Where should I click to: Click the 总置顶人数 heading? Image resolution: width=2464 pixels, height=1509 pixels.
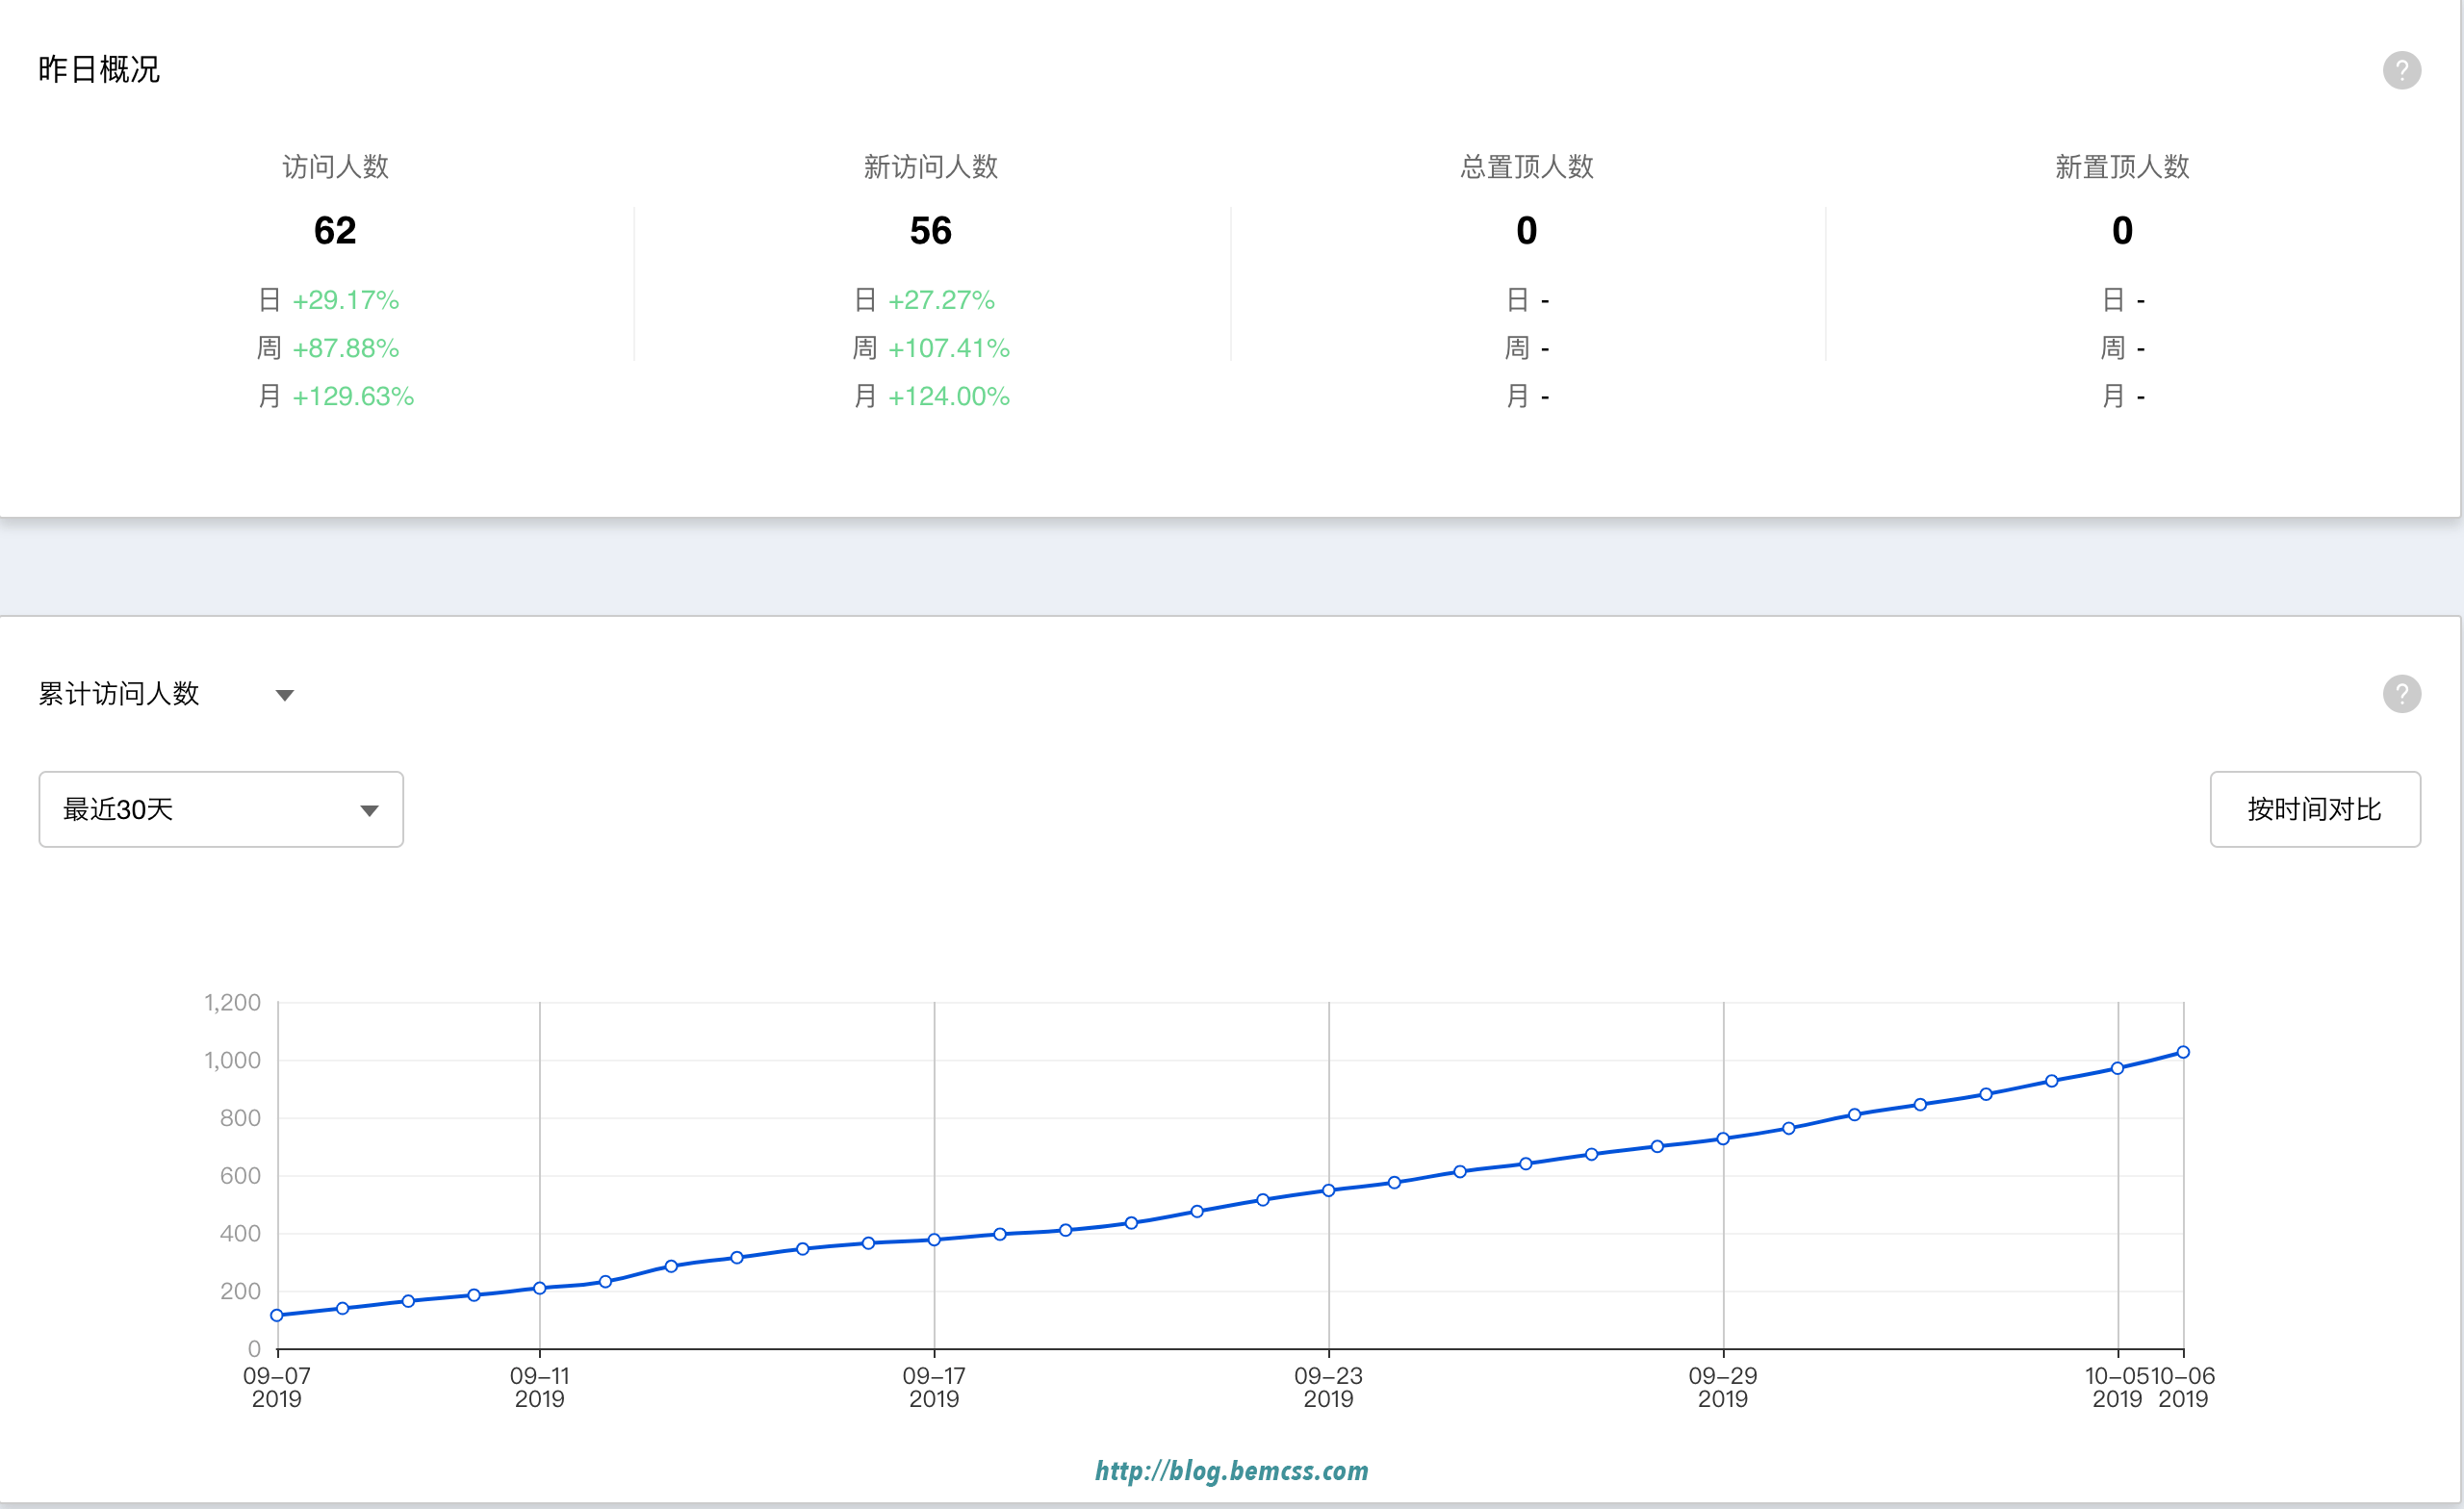[x=1527, y=167]
